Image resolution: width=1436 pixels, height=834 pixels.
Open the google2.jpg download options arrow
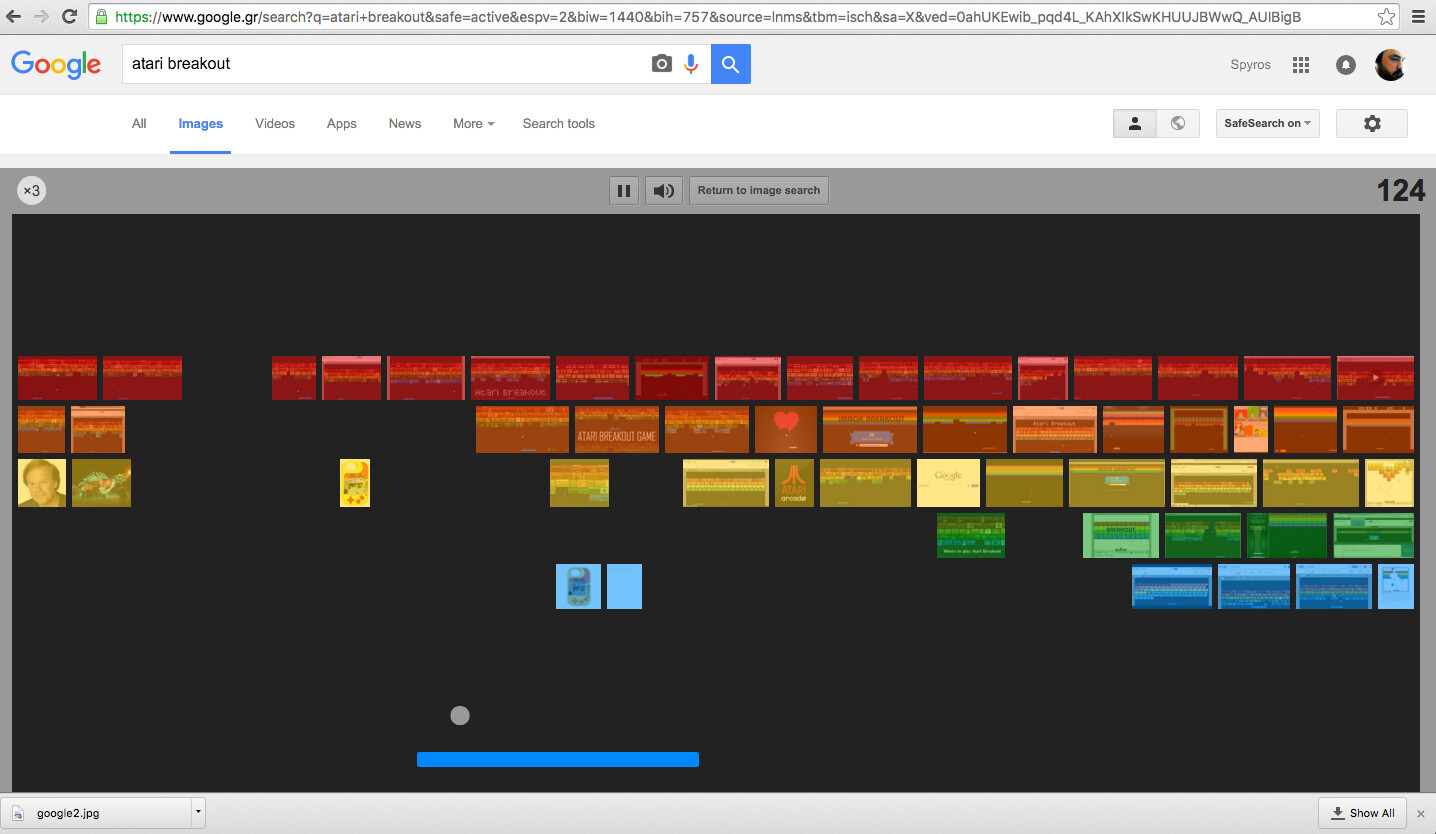[x=198, y=812]
